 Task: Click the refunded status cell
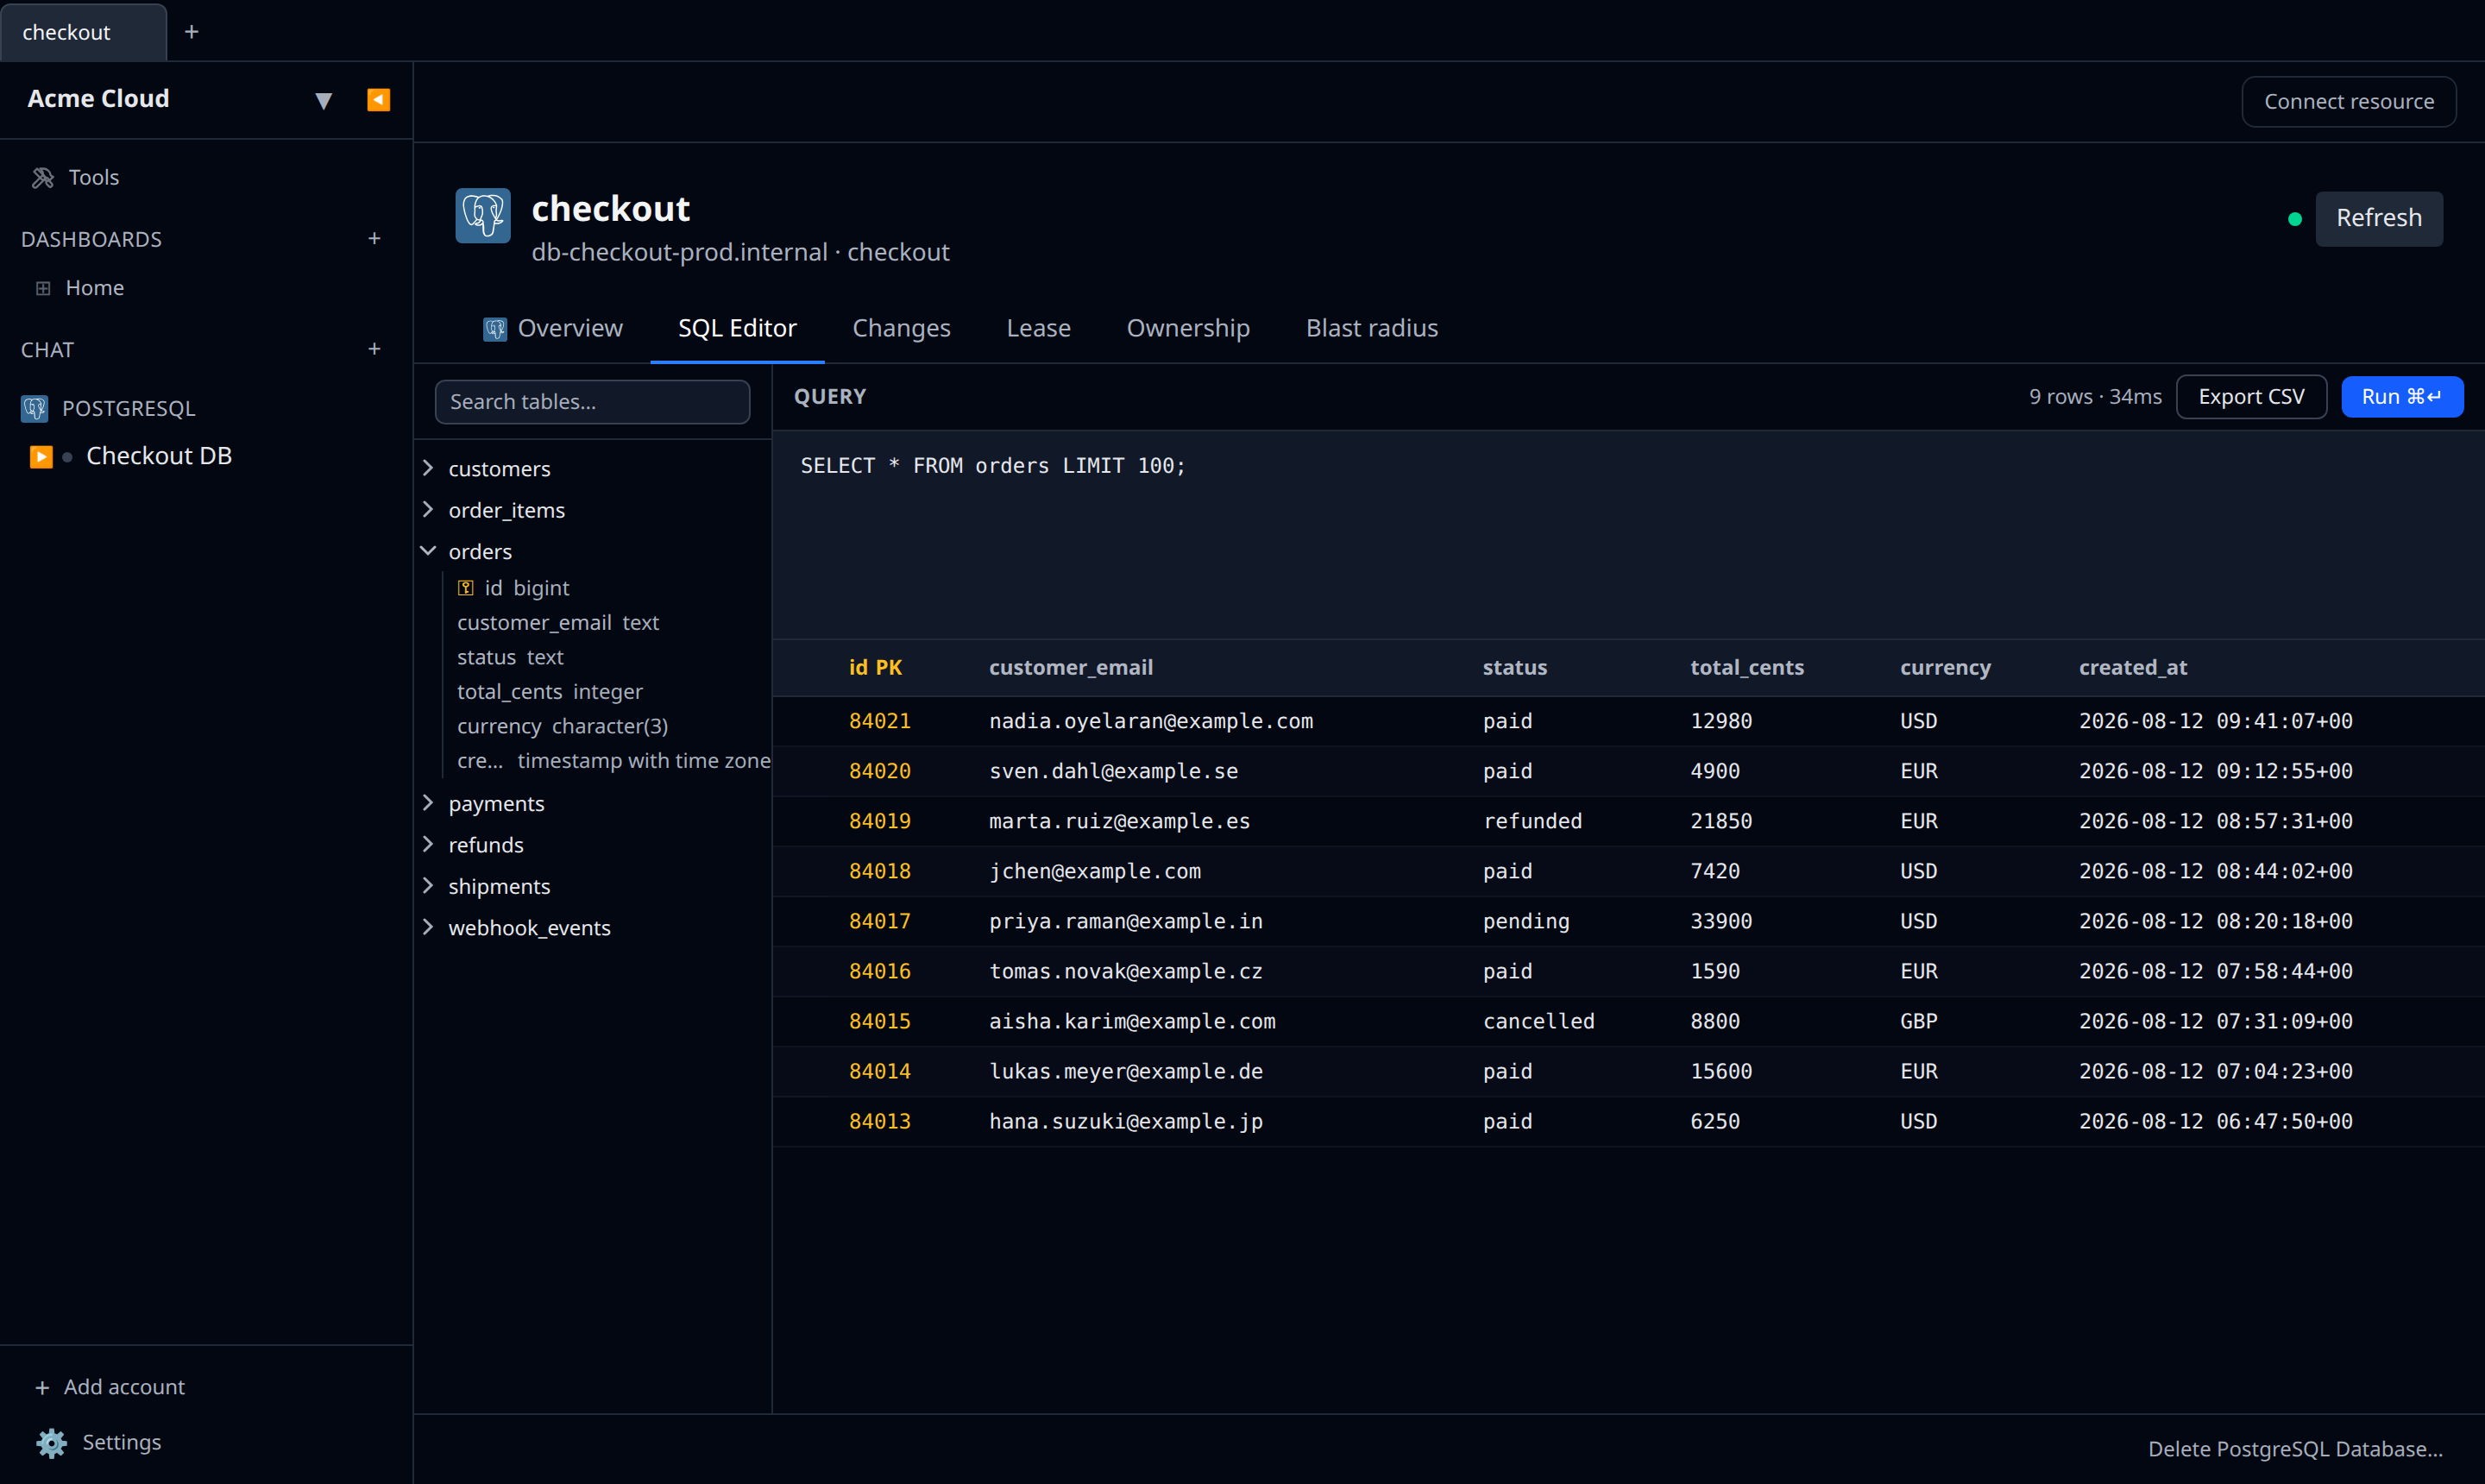[x=1532, y=821]
